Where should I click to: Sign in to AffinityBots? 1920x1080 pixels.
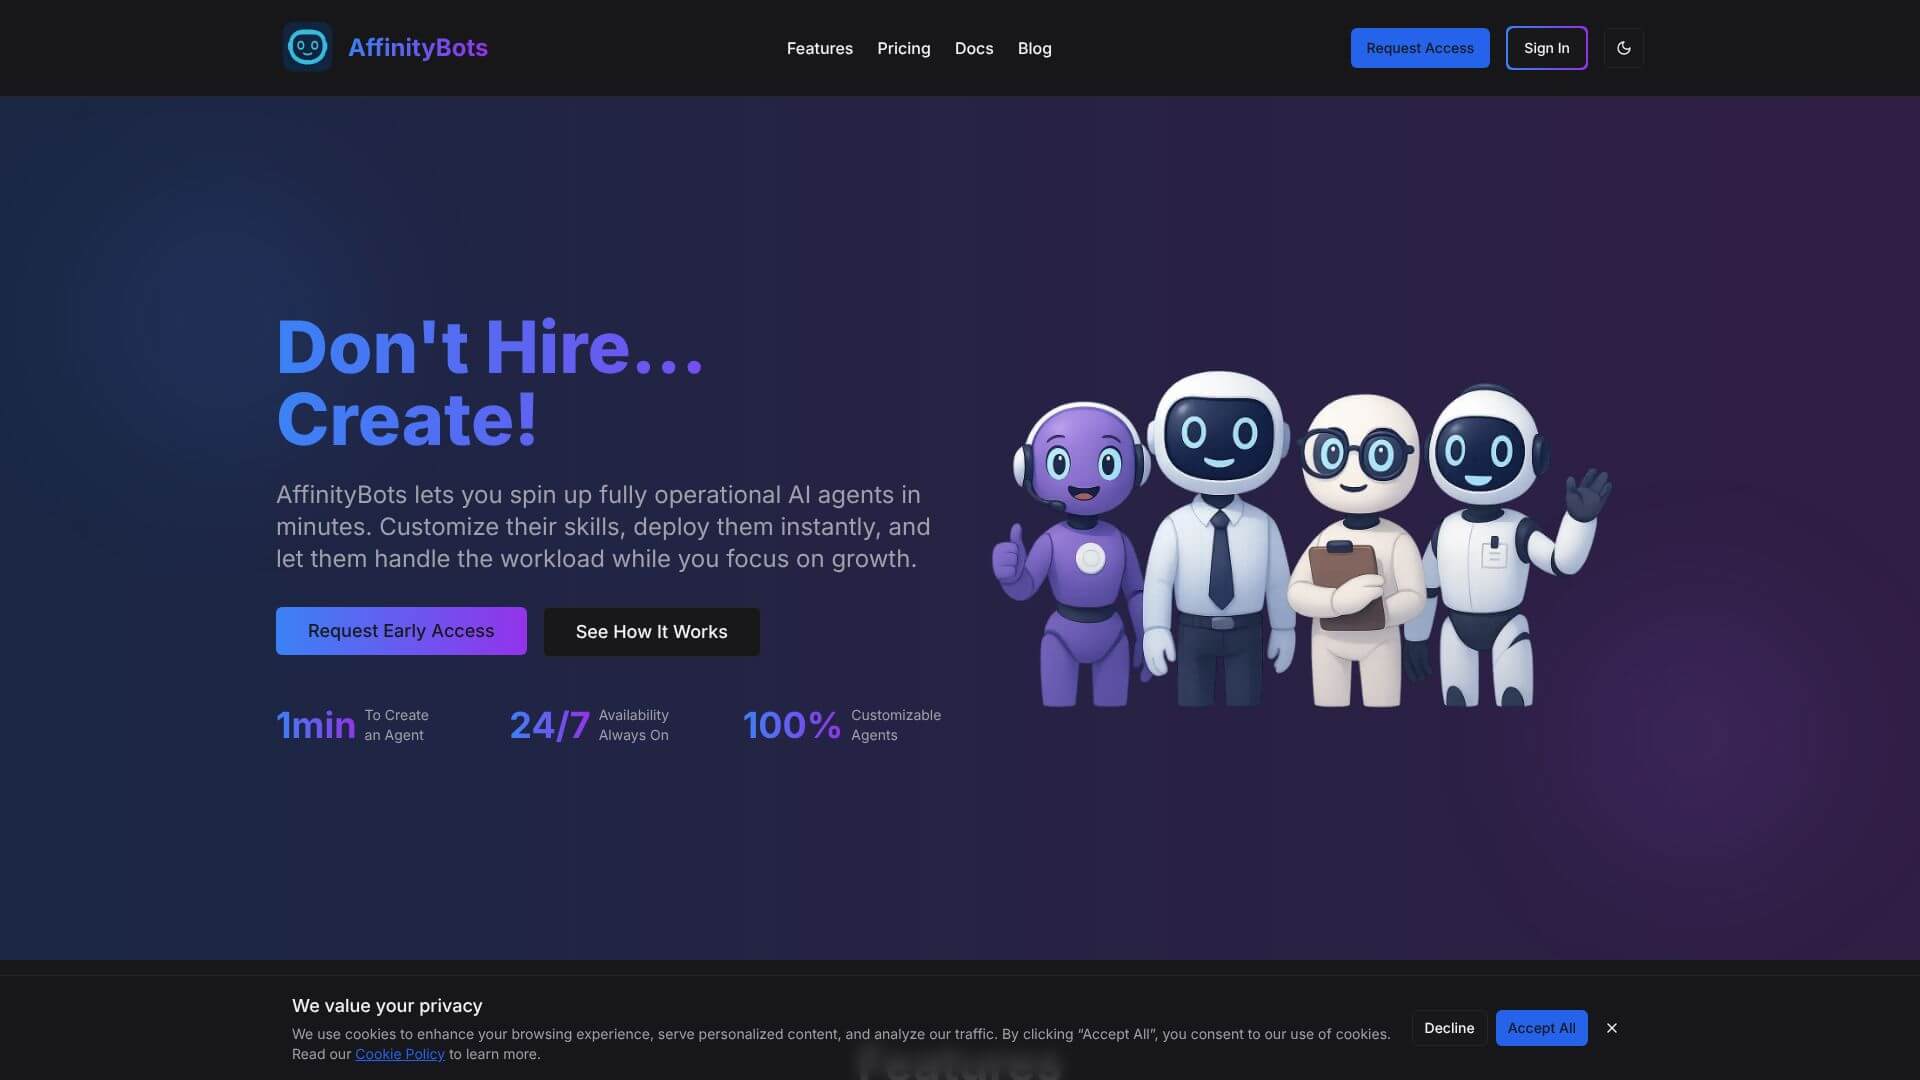click(x=1546, y=47)
